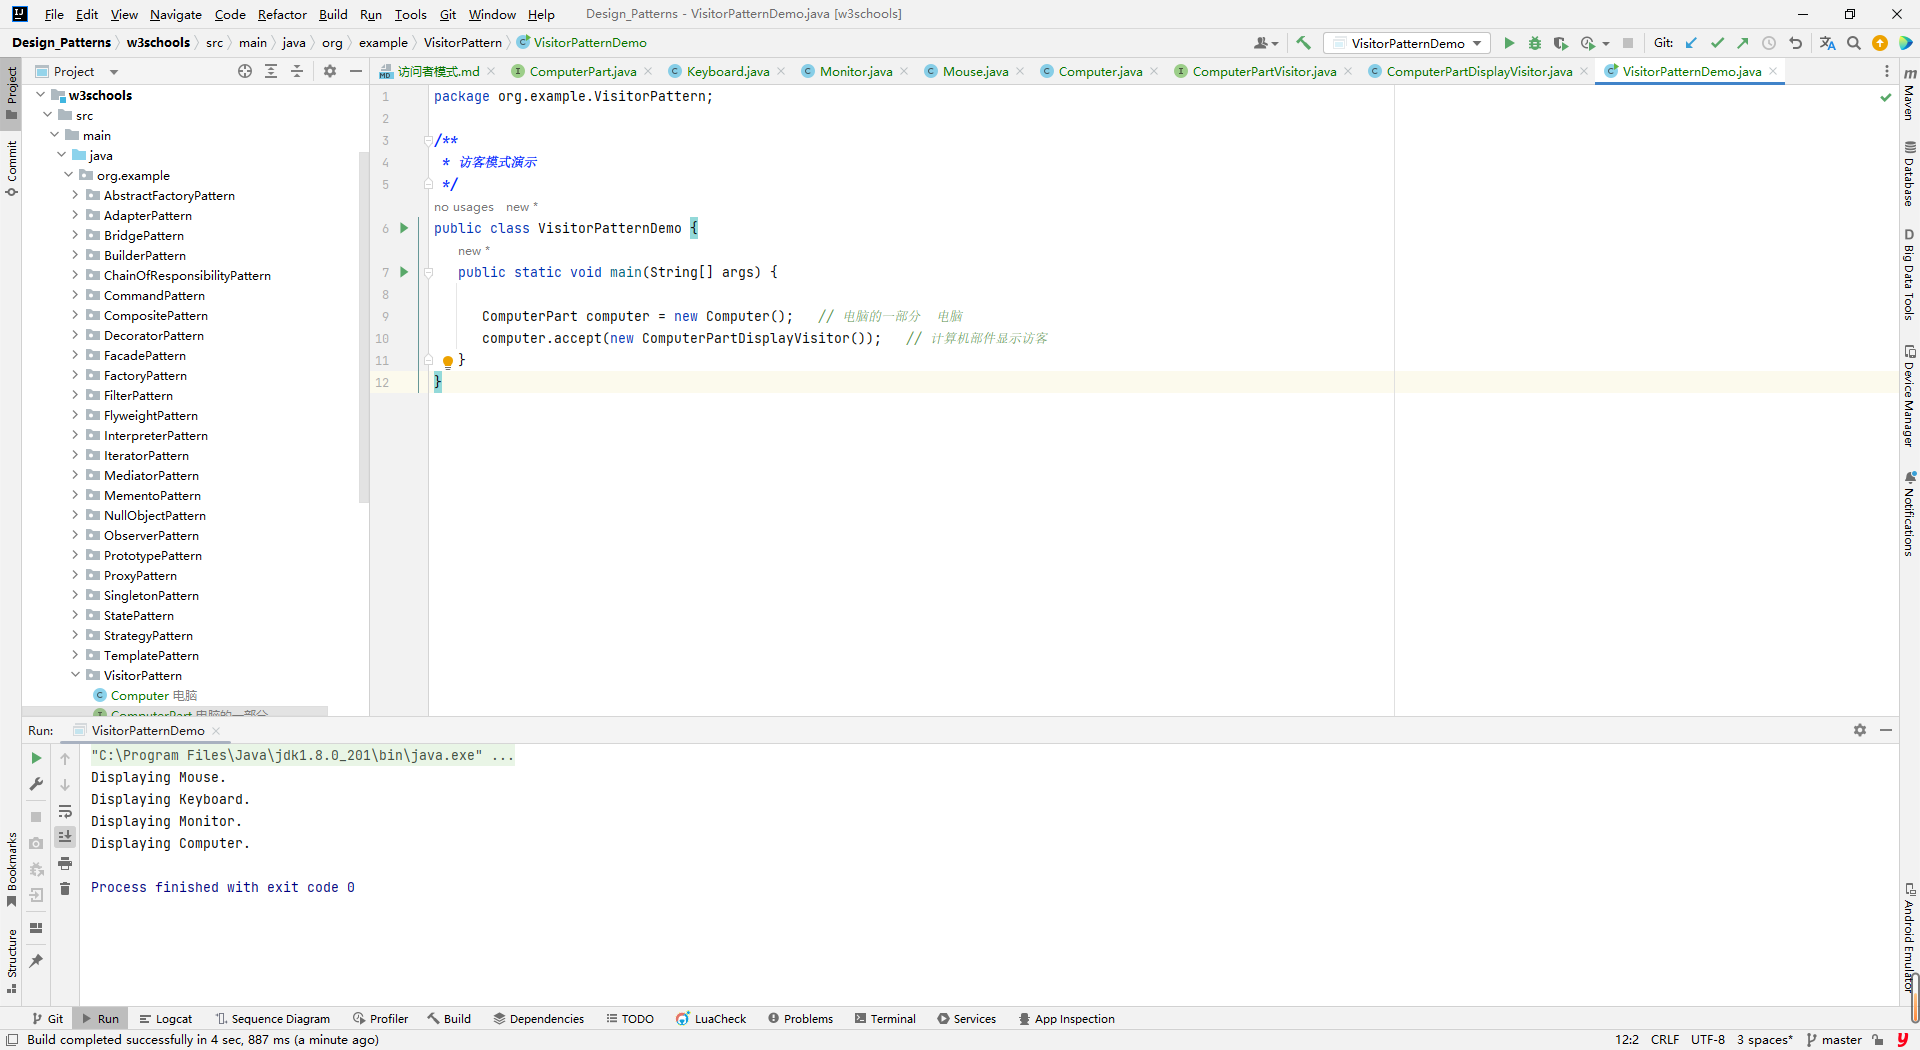This screenshot has width=1920, height=1050.
Task: Click the Build Project hammer icon
Action: 1303,43
